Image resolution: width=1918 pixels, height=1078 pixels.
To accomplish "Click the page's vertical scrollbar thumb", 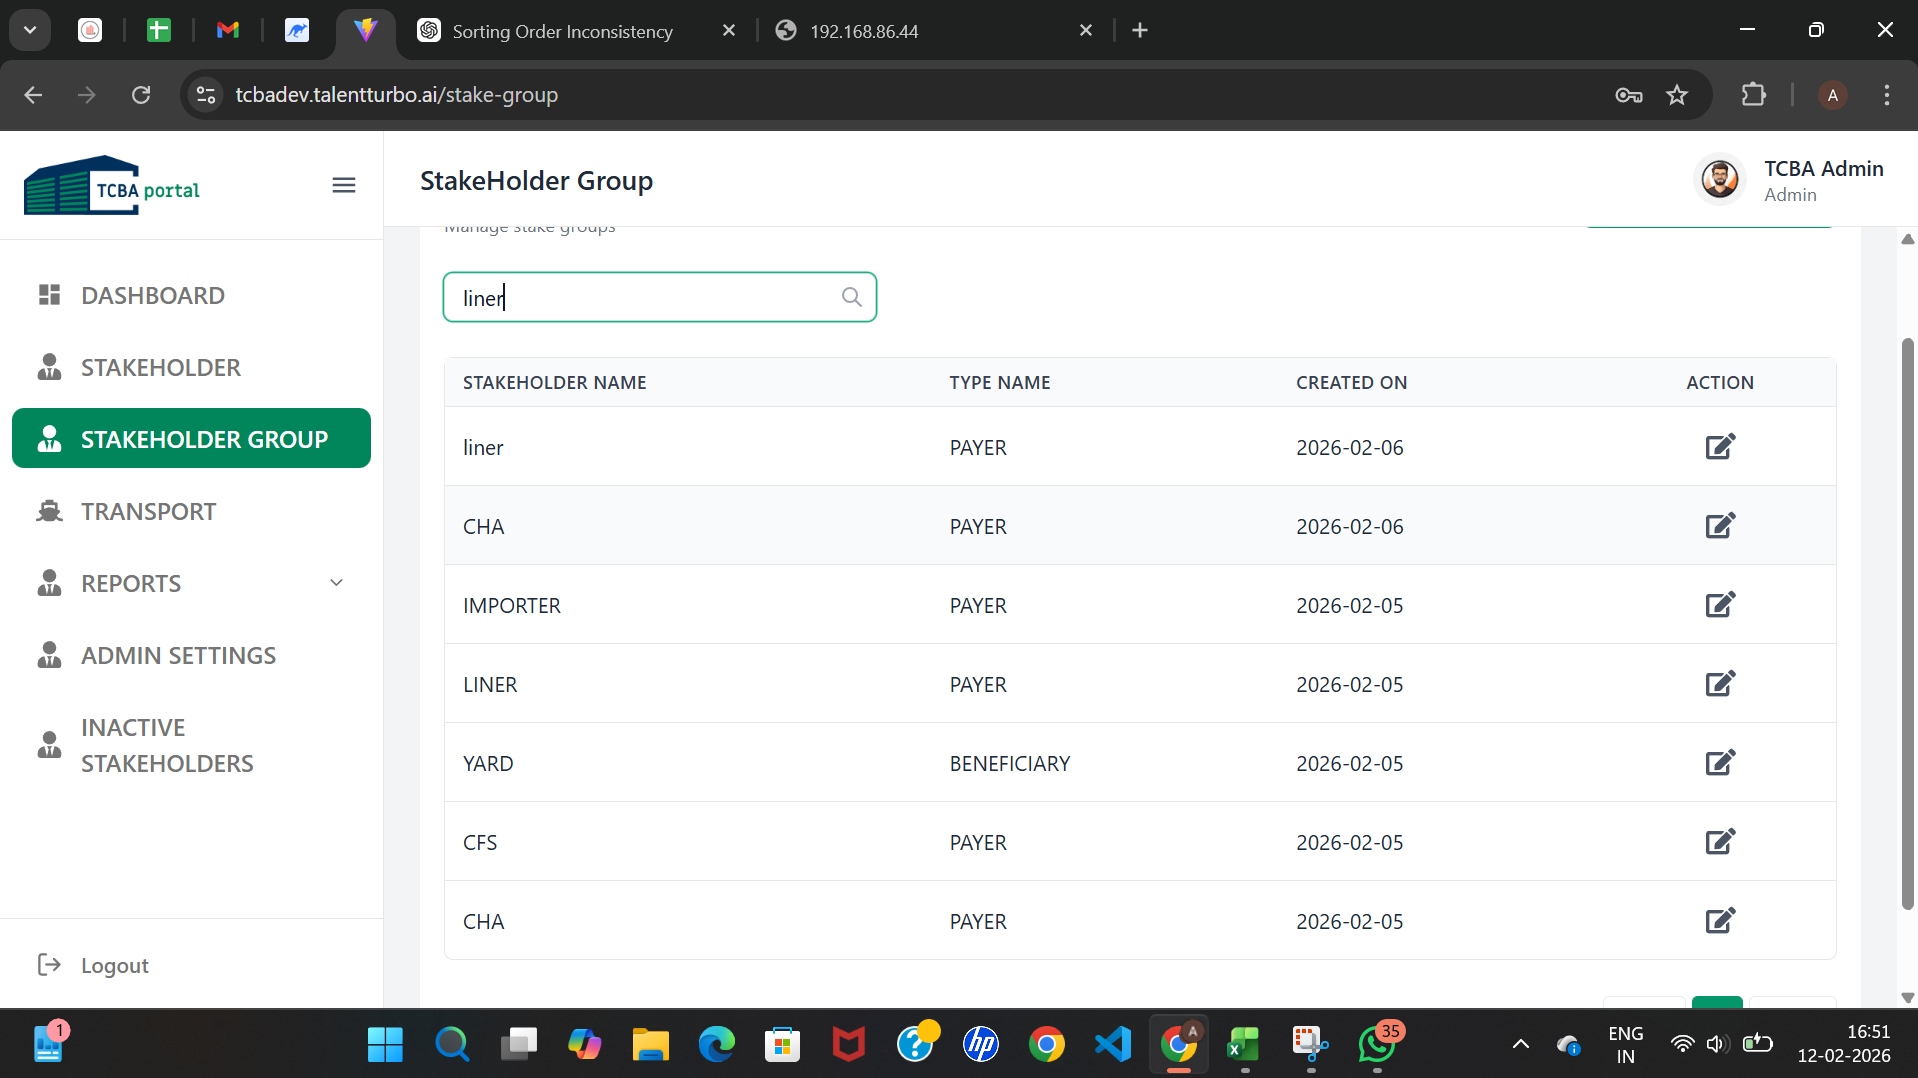I will click(x=1907, y=624).
